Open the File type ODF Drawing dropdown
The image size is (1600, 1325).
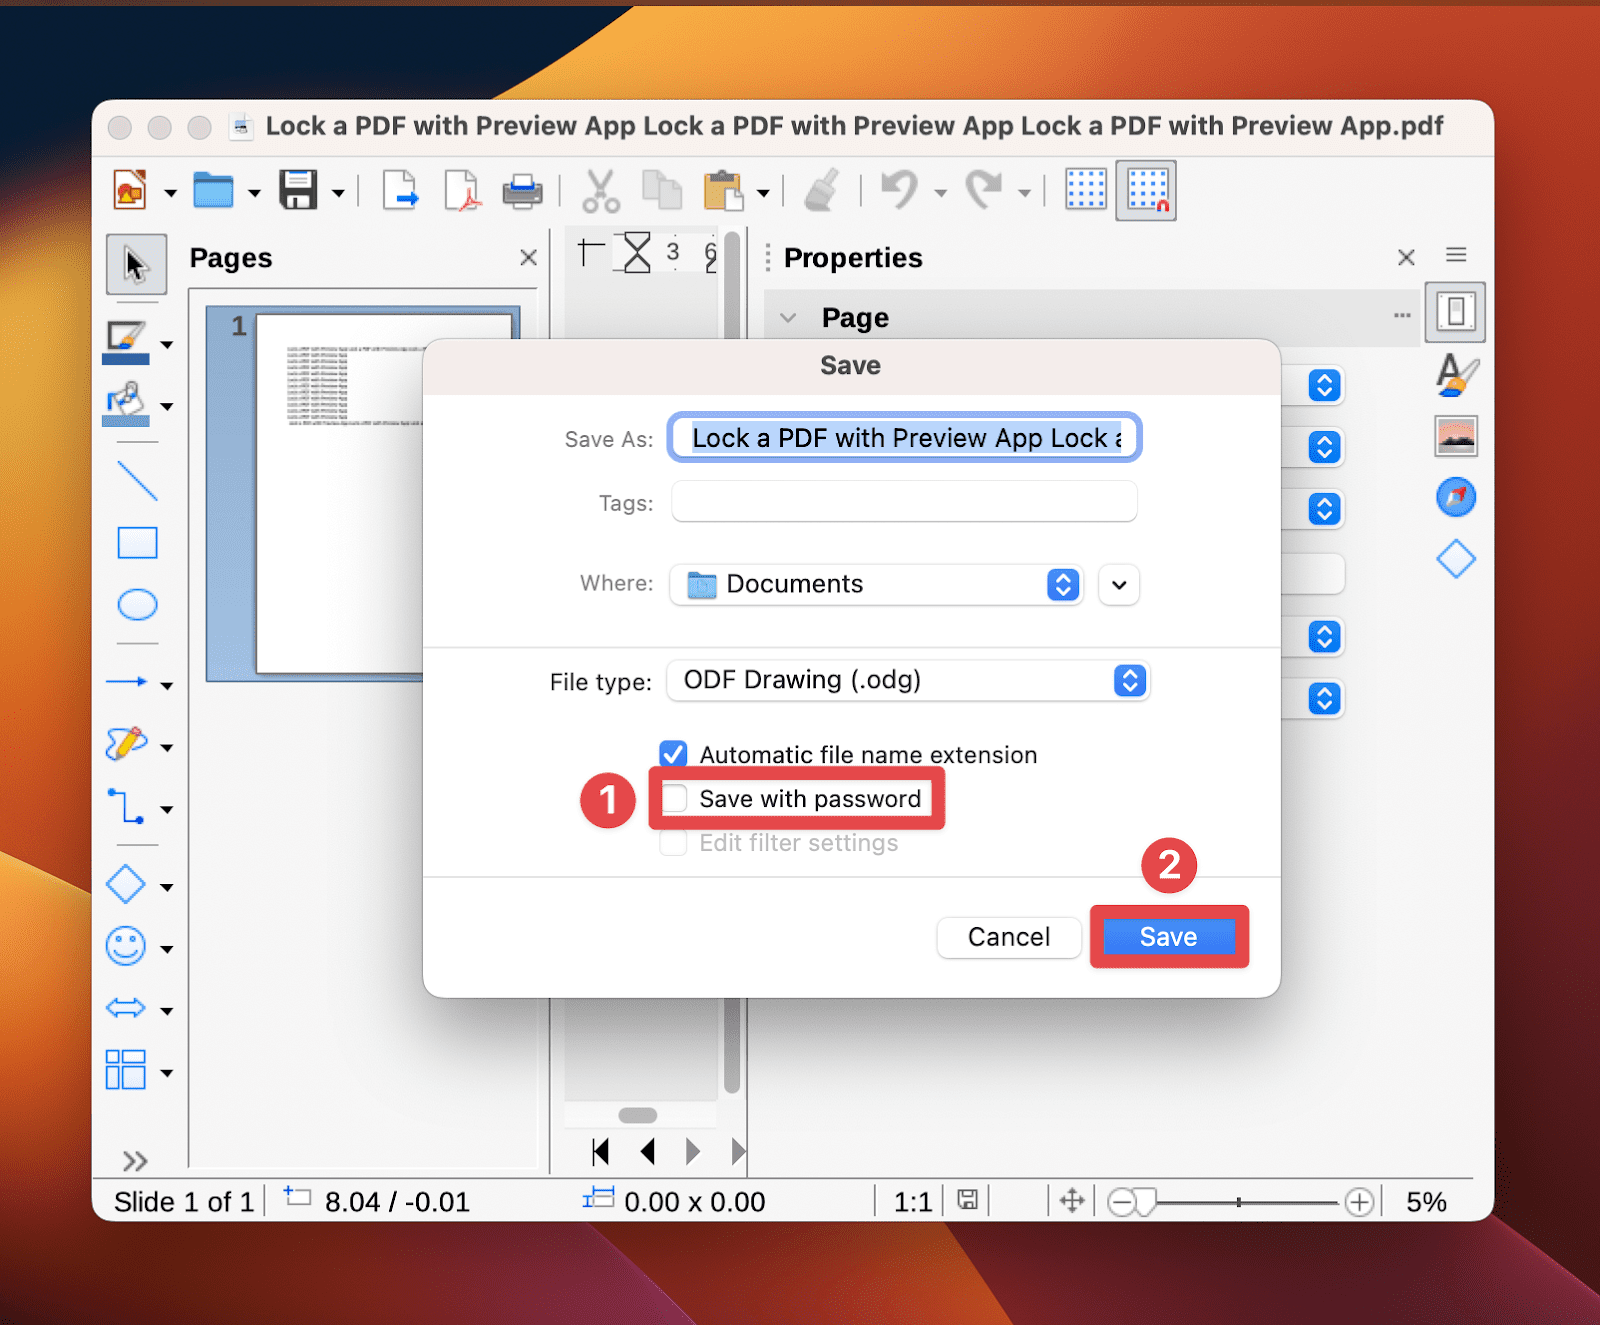click(908, 681)
